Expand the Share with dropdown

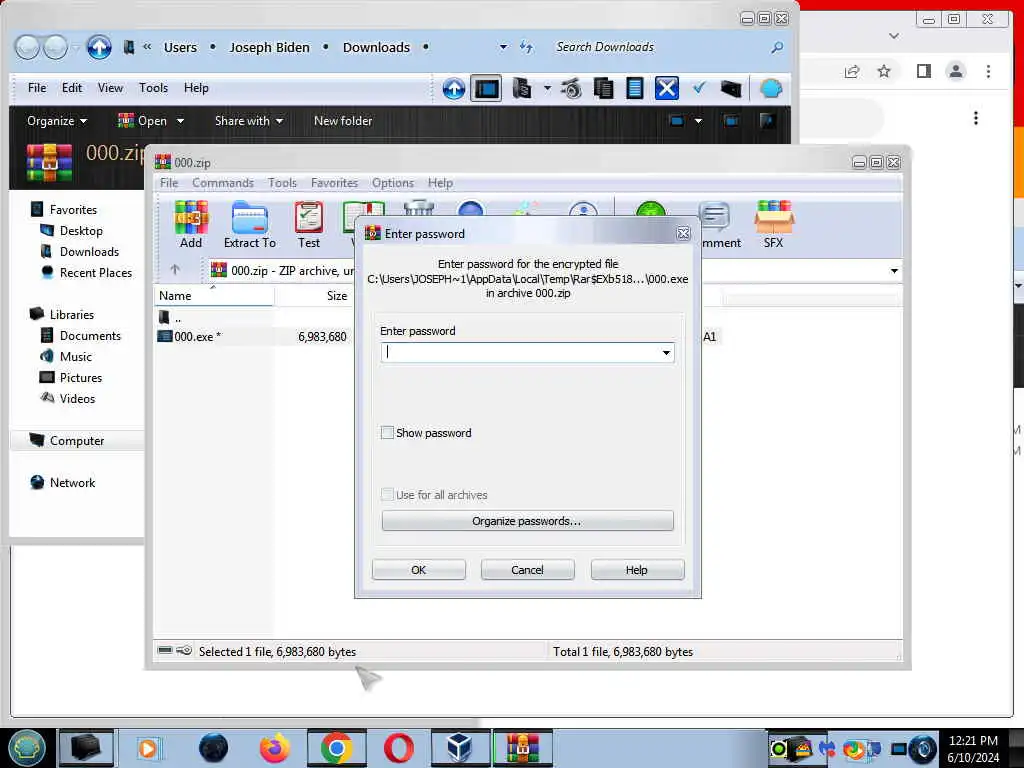[249, 121]
